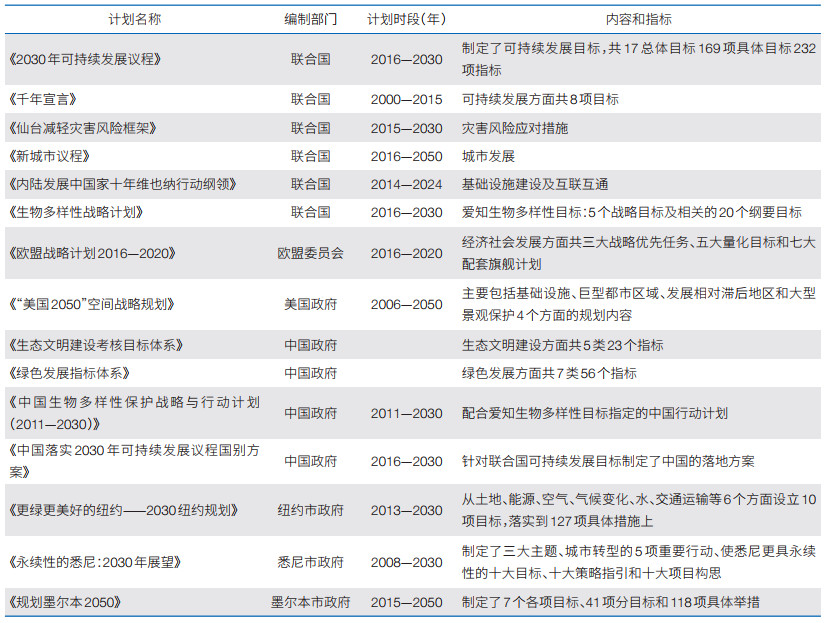Select 《欧盟战略计划2016—2020》 plan name
This screenshot has width=827, height=623.
(92, 253)
